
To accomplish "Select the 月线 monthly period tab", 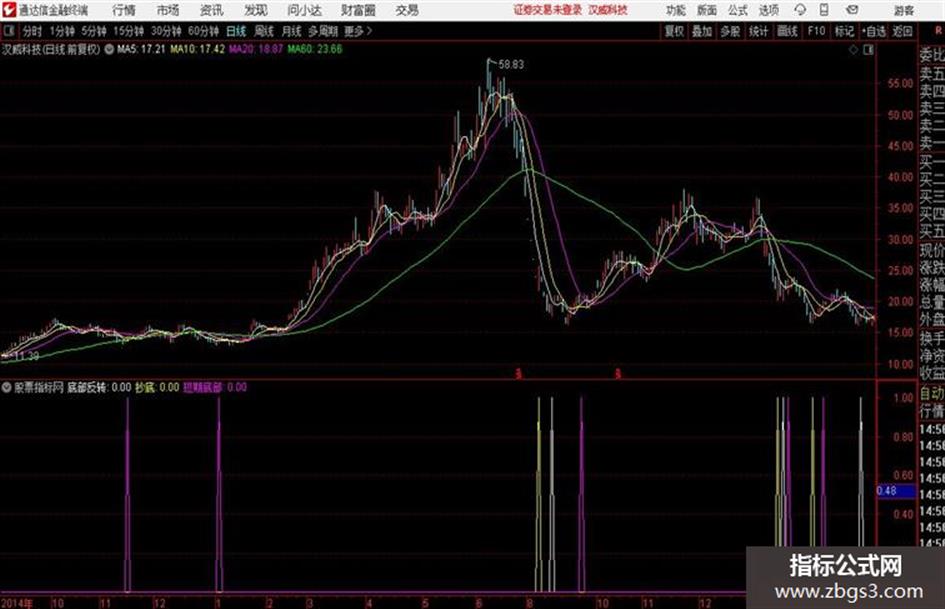I will click(x=292, y=31).
